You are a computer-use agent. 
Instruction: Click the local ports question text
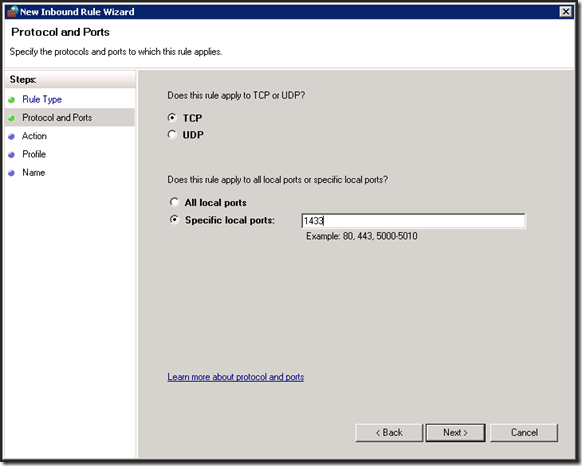coord(277,180)
